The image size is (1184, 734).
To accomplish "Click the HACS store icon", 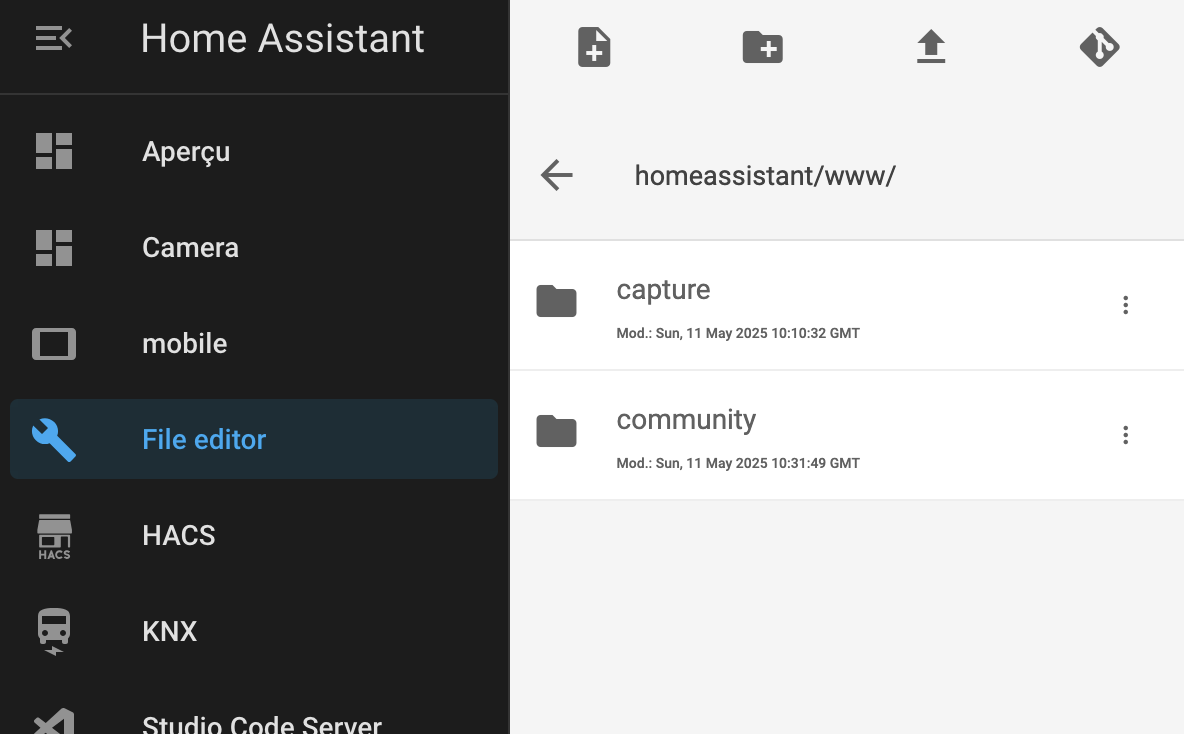I will click(x=54, y=536).
